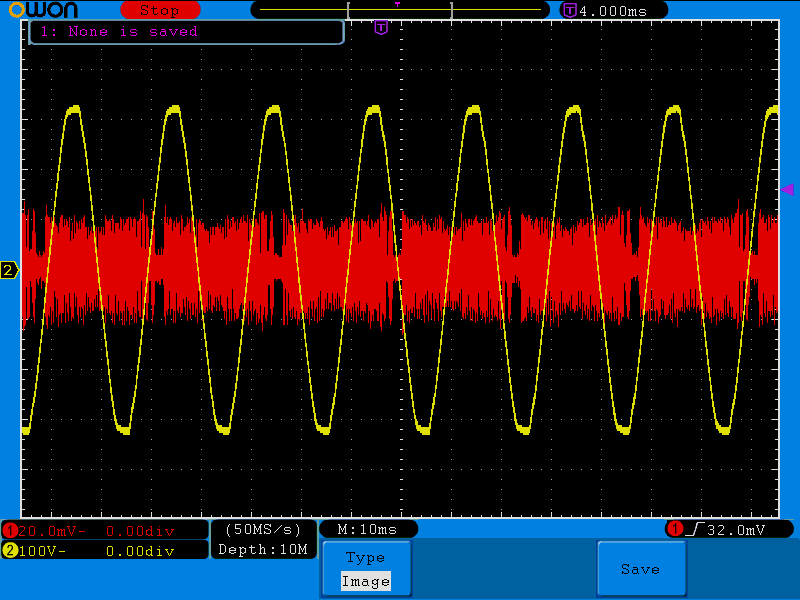Click the M:10ms timebase readout
The height and width of the screenshot is (600, 800).
[x=367, y=529]
